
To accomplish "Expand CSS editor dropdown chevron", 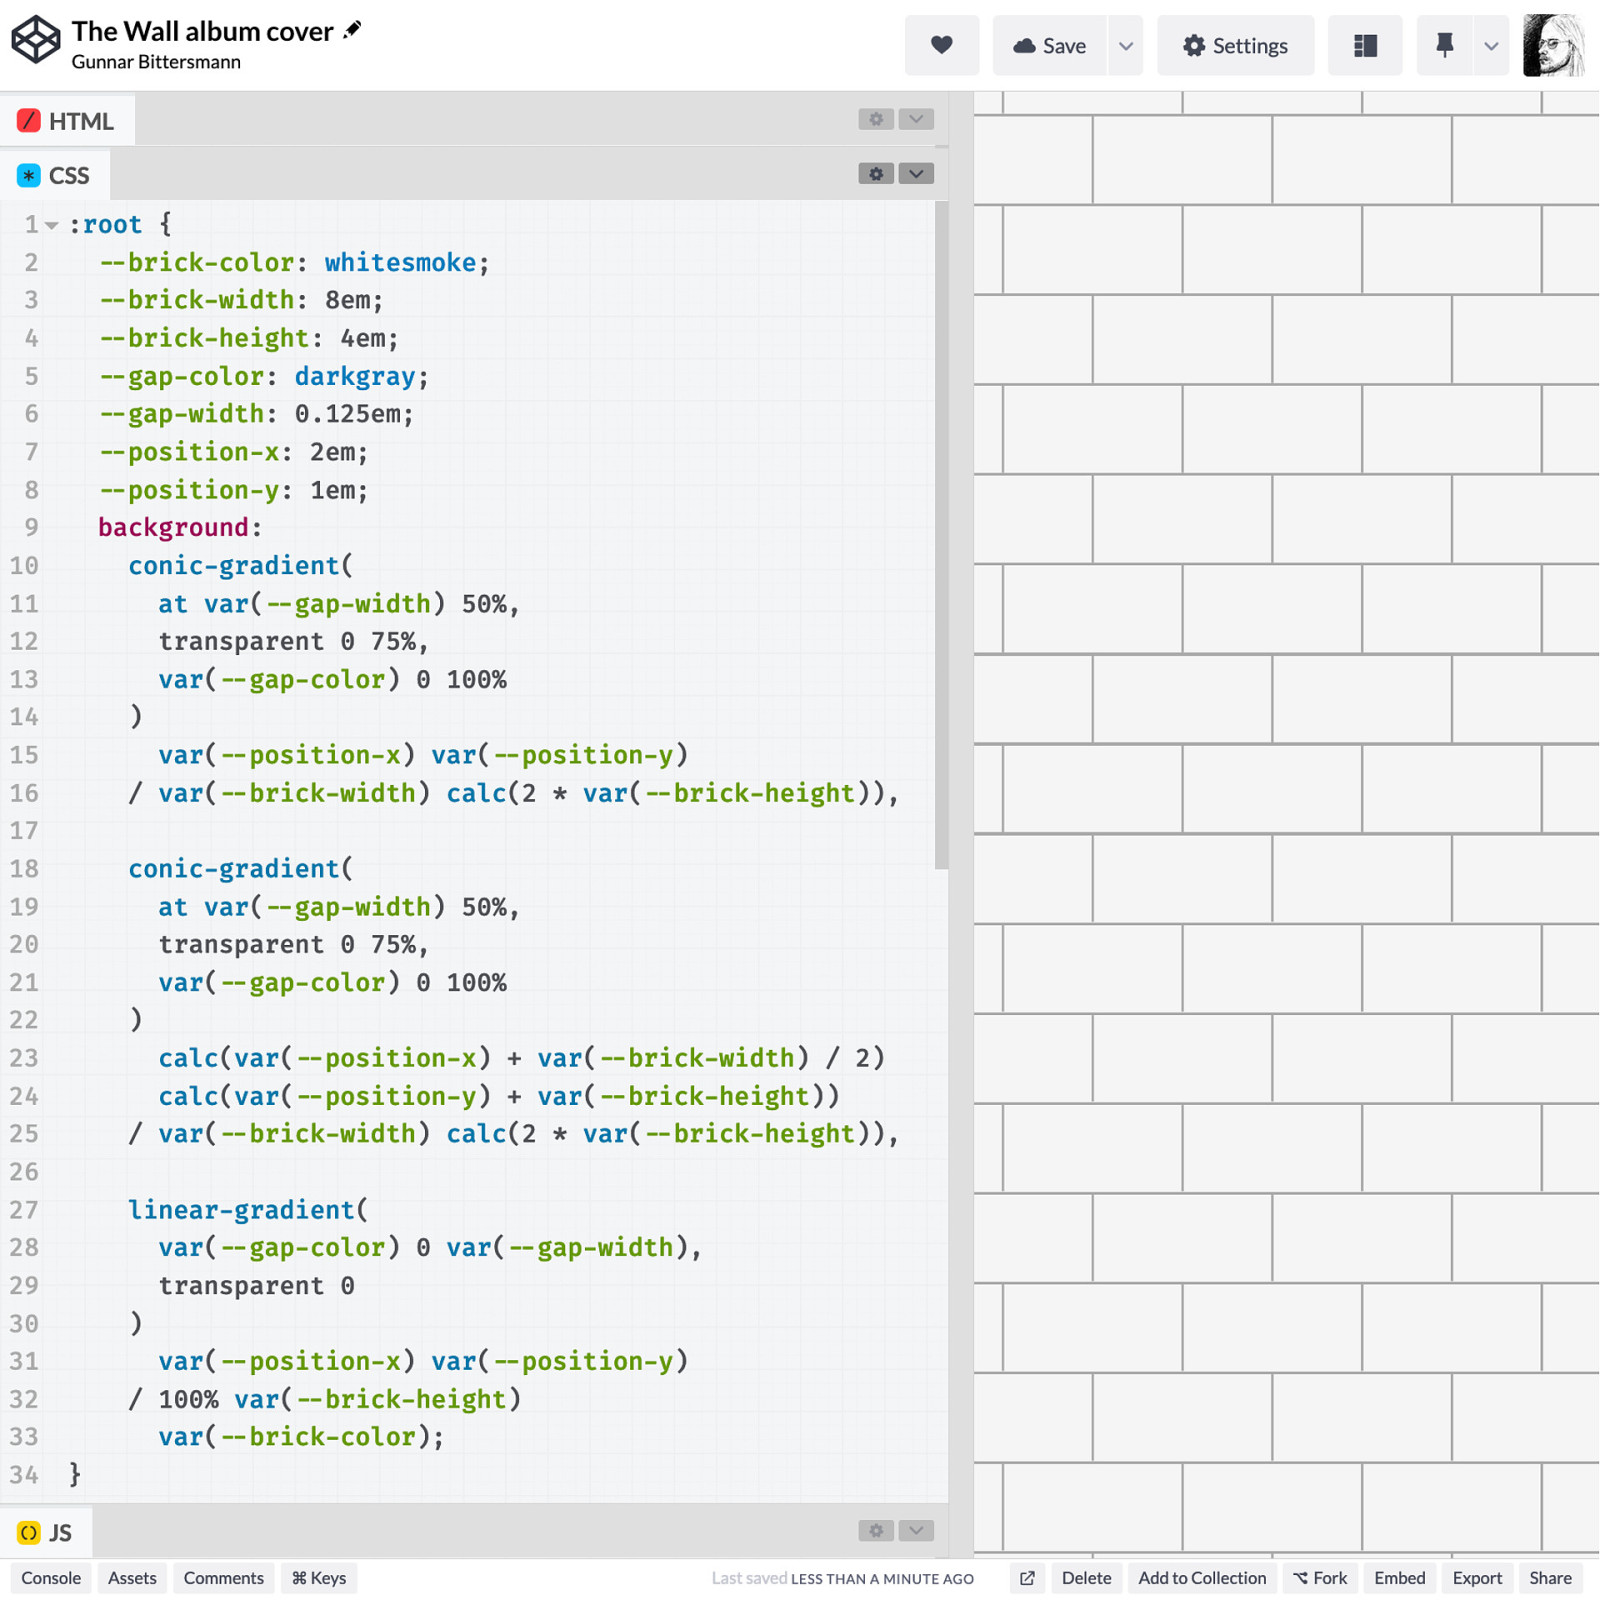I will [x=916, y=174].
